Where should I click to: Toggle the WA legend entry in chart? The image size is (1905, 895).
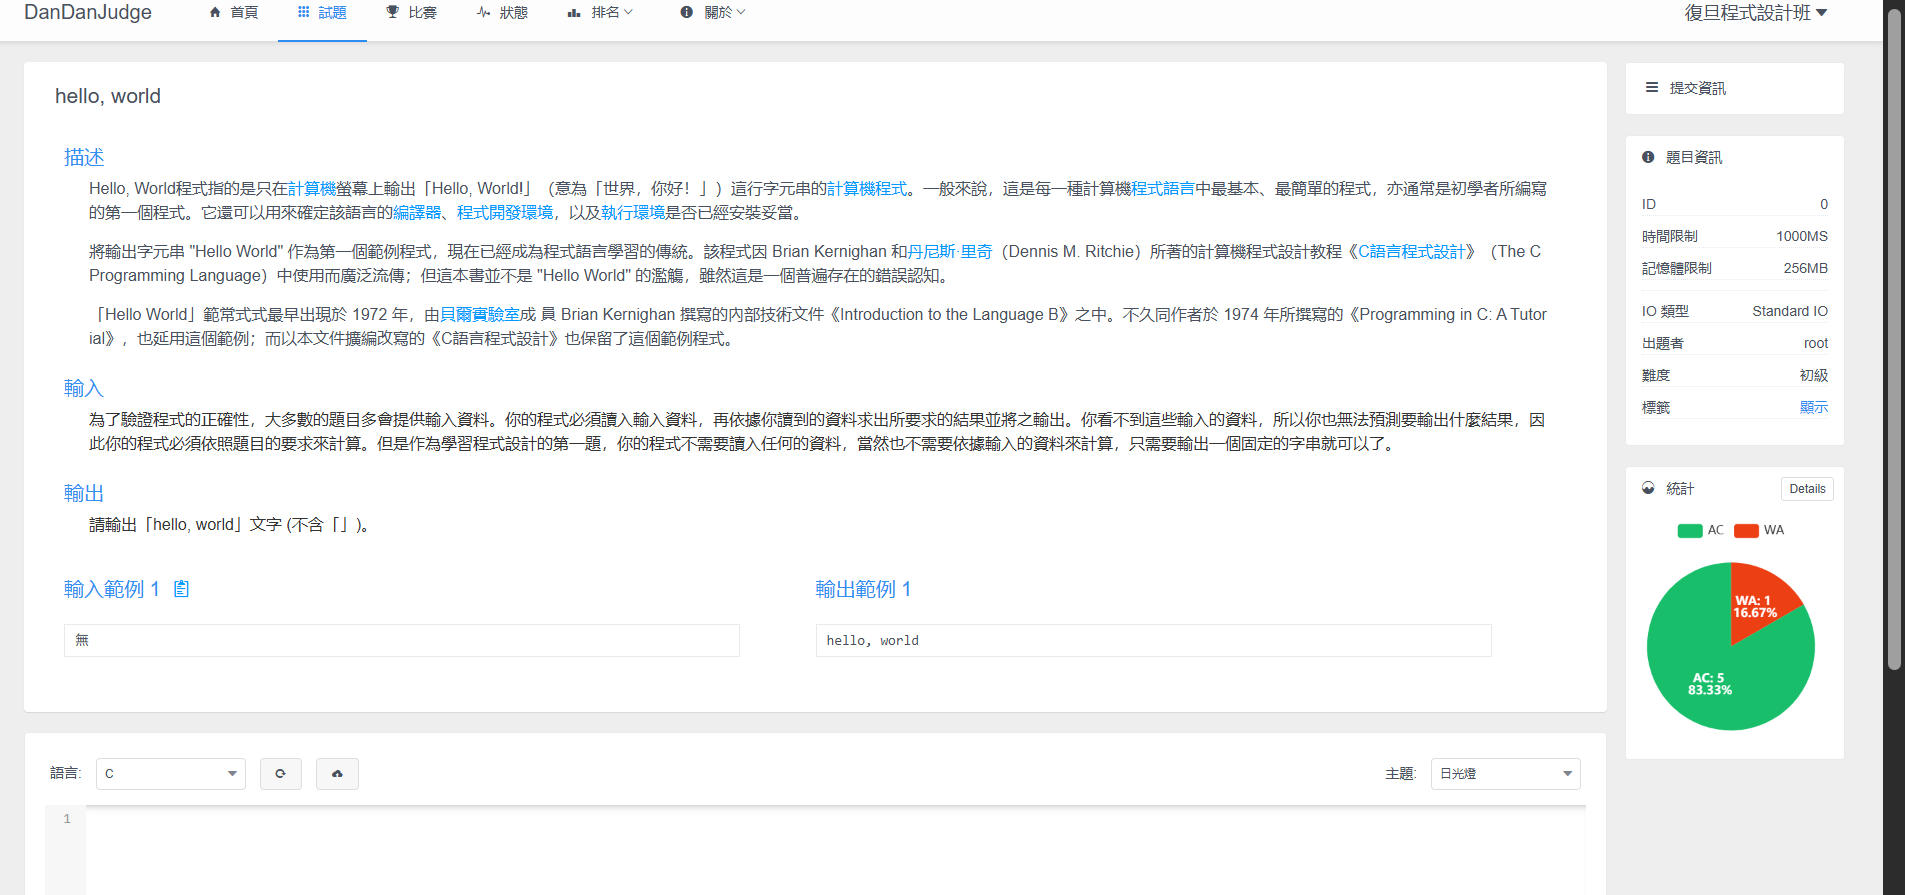pyautogui.click(x=1758, y=530)
